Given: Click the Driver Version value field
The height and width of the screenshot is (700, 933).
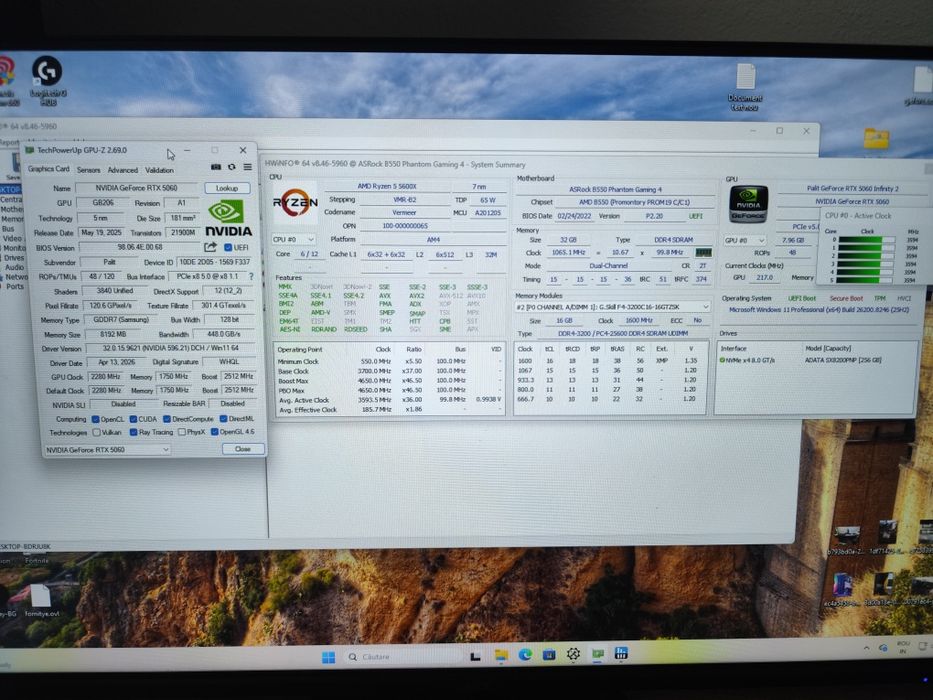Looking at the screenshot, I should (x=171, y=348).
